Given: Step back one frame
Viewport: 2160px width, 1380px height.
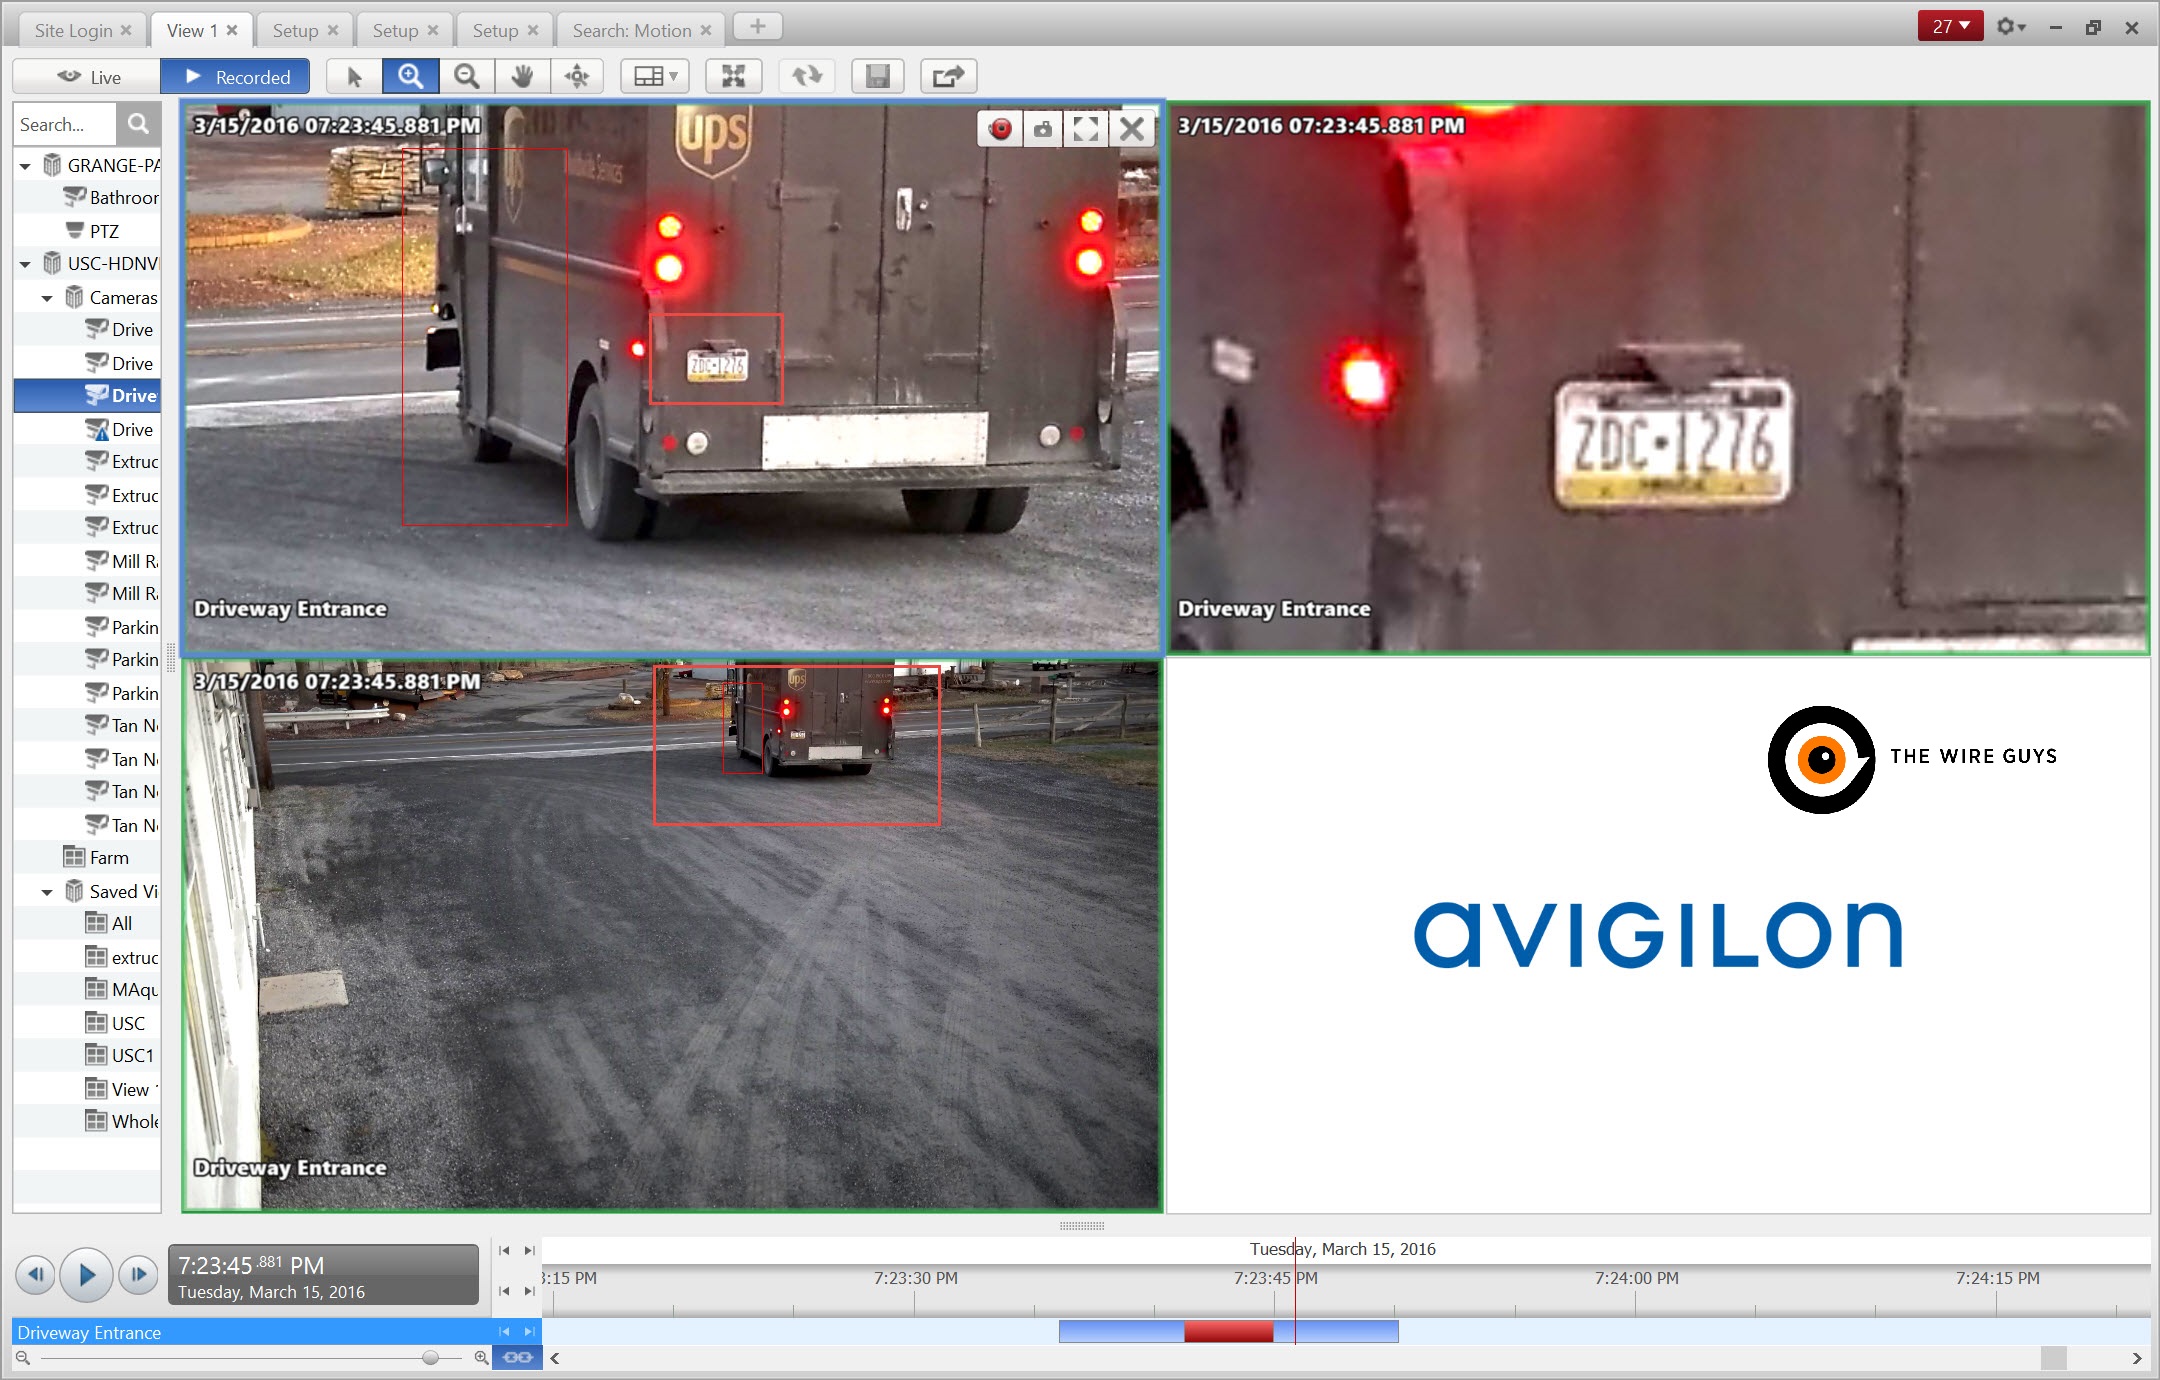Looking at the screenshot, I should (x=35, y=1274).
